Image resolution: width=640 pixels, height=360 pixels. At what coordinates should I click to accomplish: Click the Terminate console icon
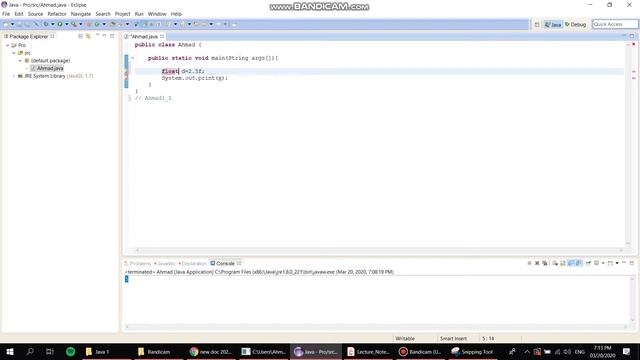point(529,263)
